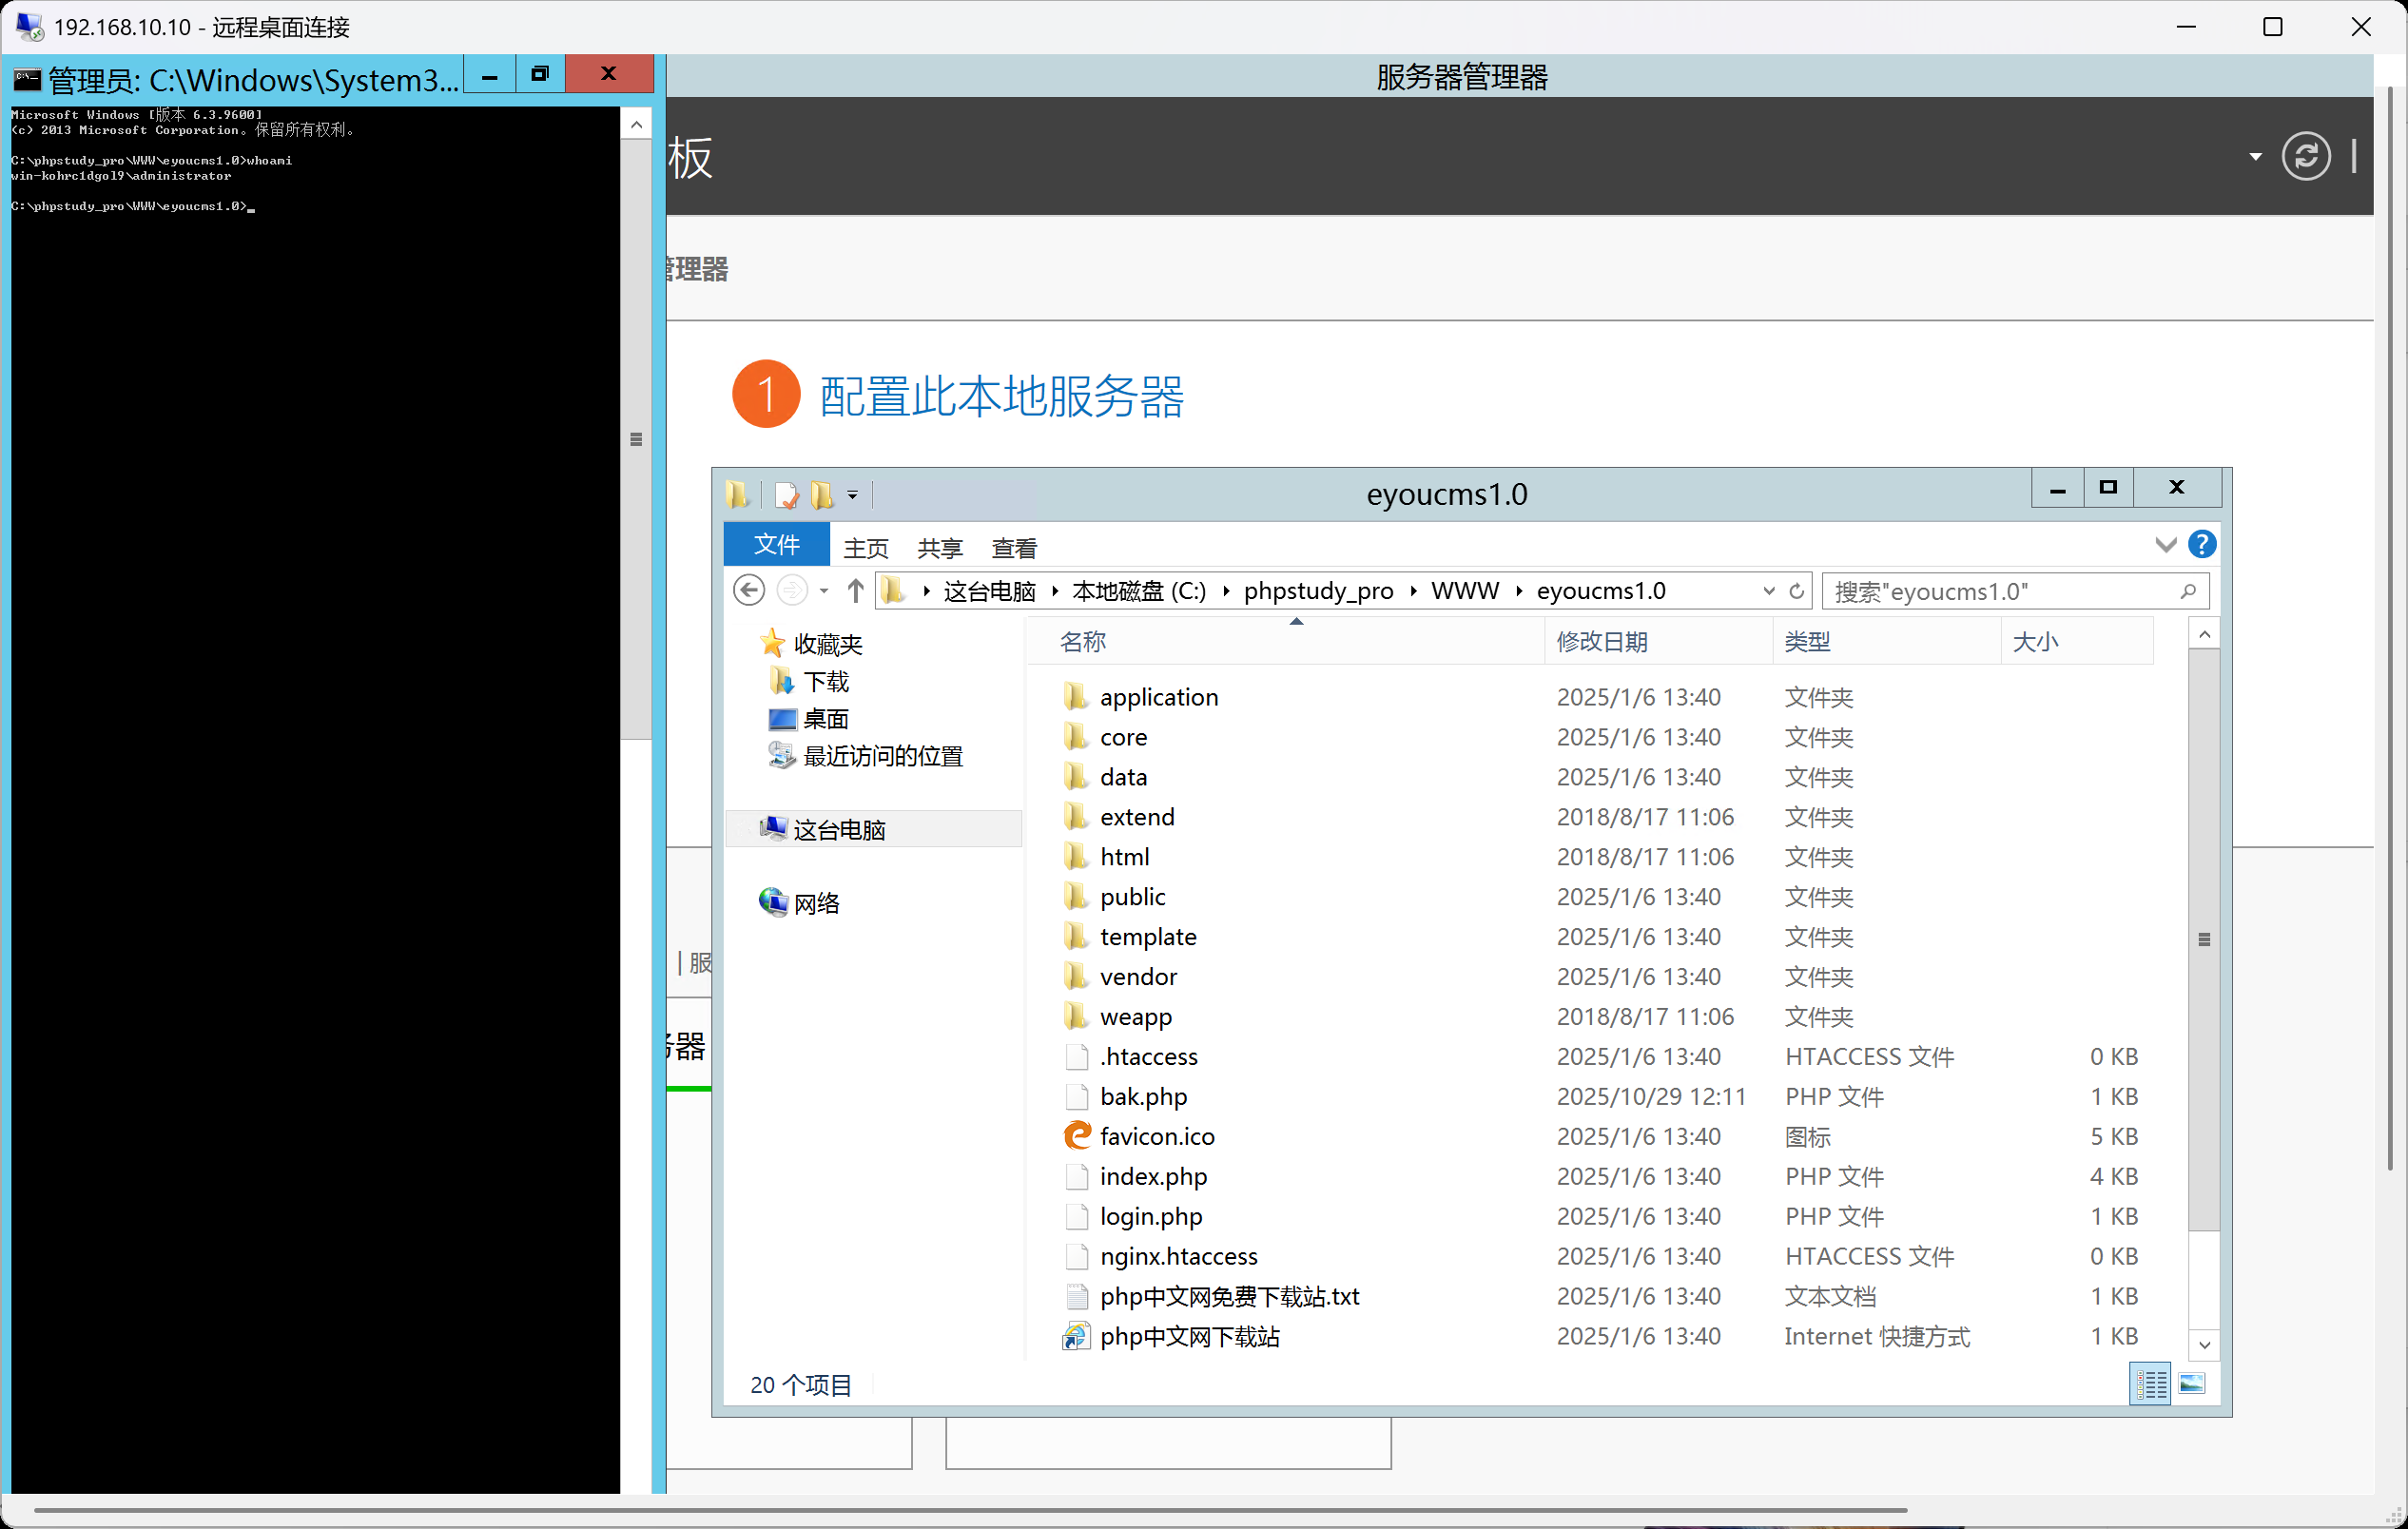Image resolution: width=2408 pixels, height=1529 pixels.
Task: Open 下载 from the favorites list
Action: click(826, 680)
